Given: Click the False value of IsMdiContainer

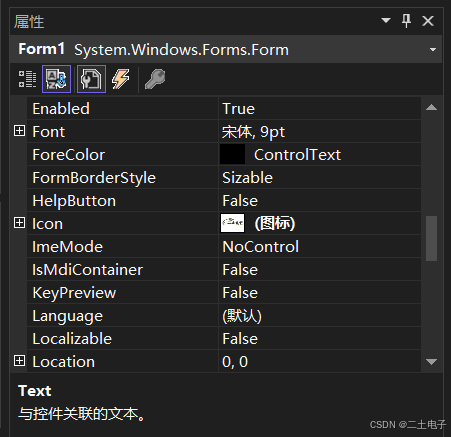Looking at the screenshot, I should click(x=240, y=270).
